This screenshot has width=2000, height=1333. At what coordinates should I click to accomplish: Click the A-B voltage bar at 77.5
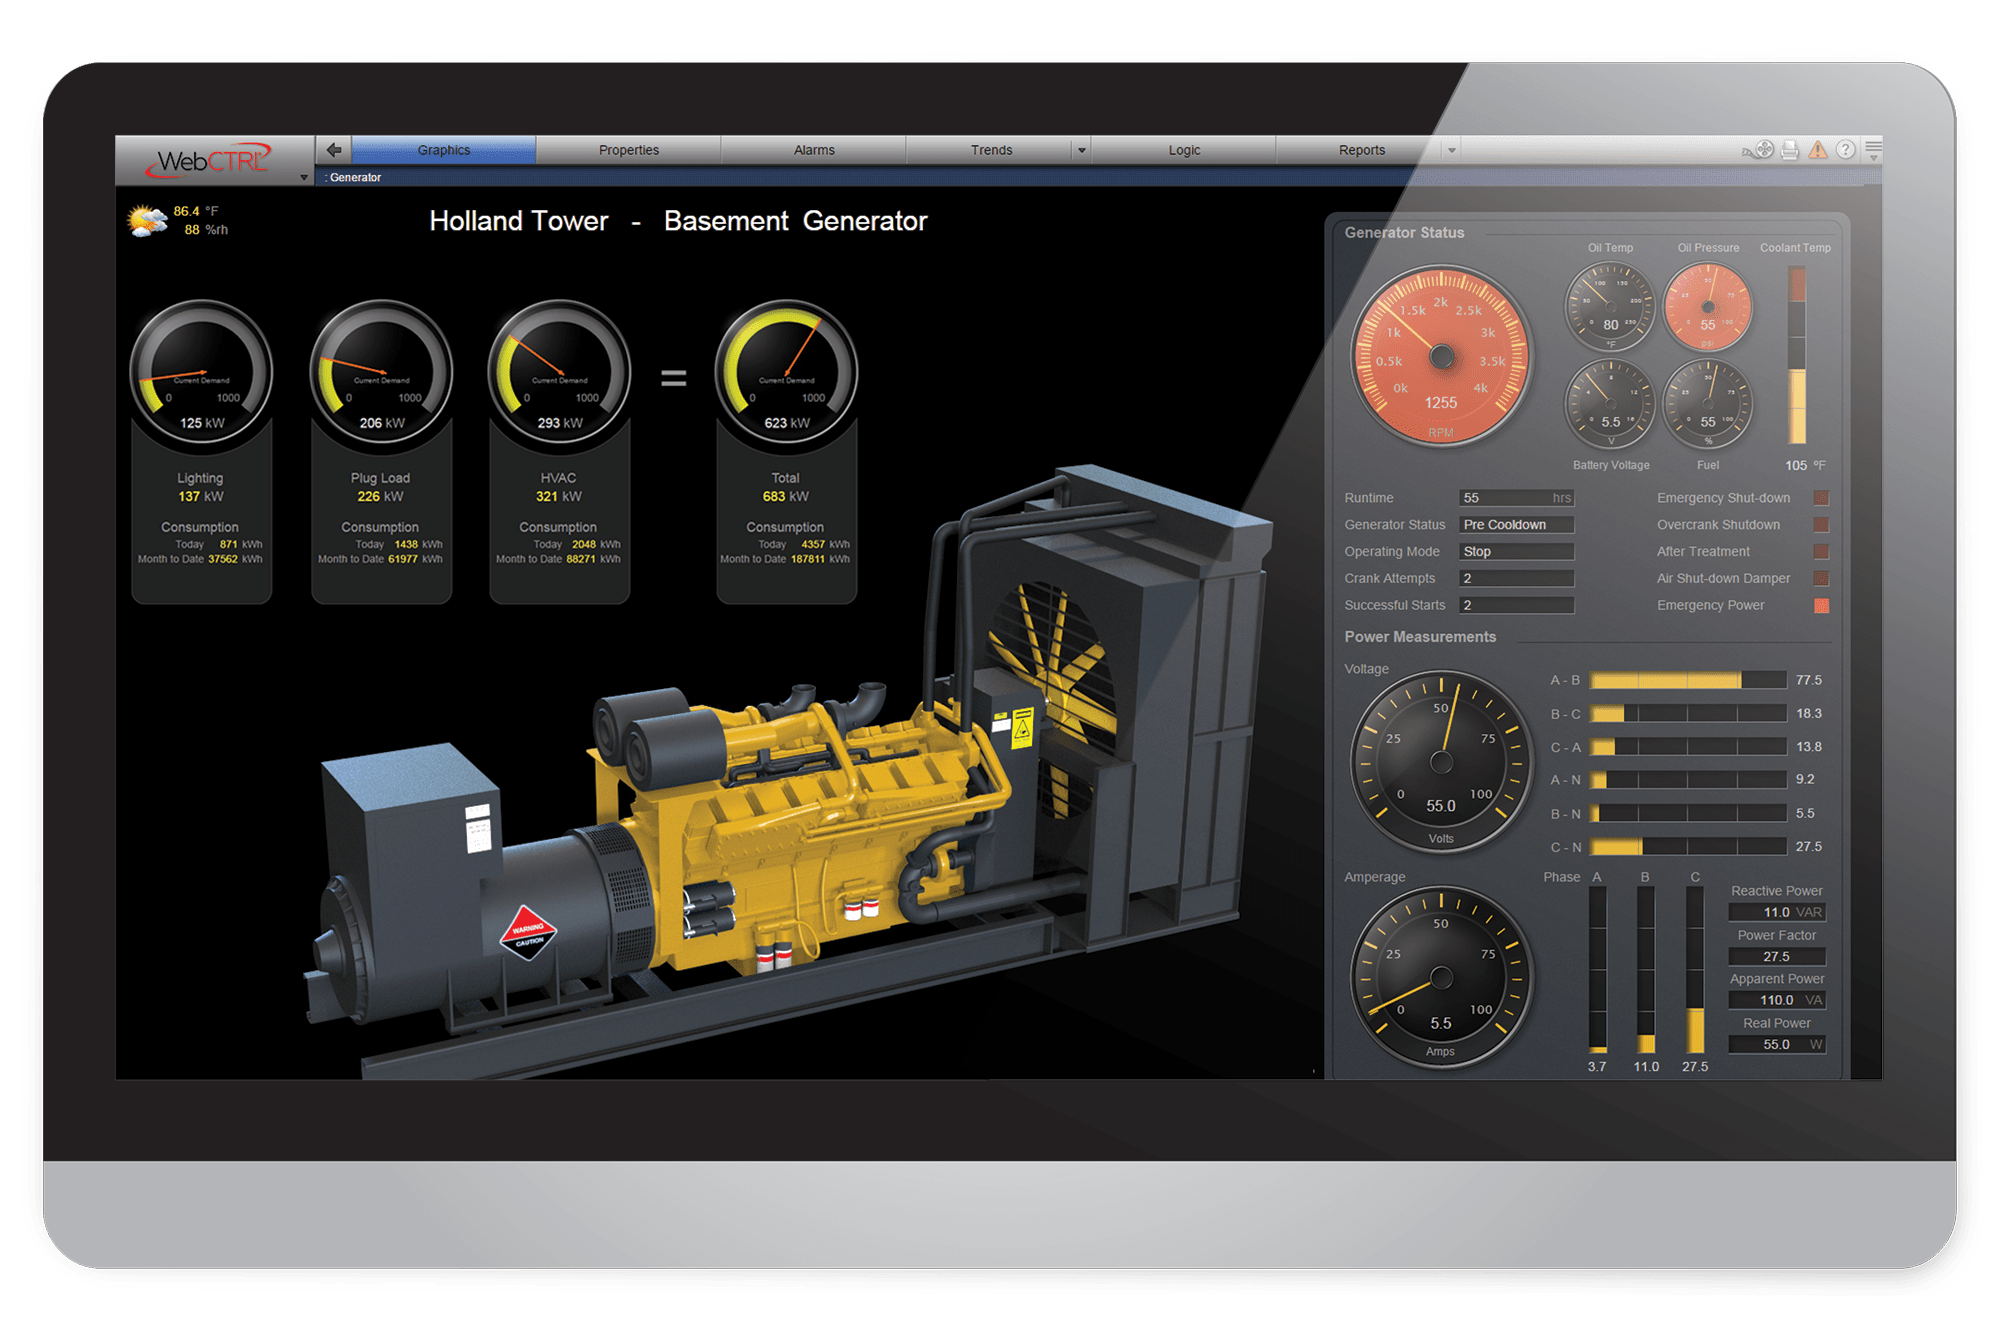point(1688,680)
